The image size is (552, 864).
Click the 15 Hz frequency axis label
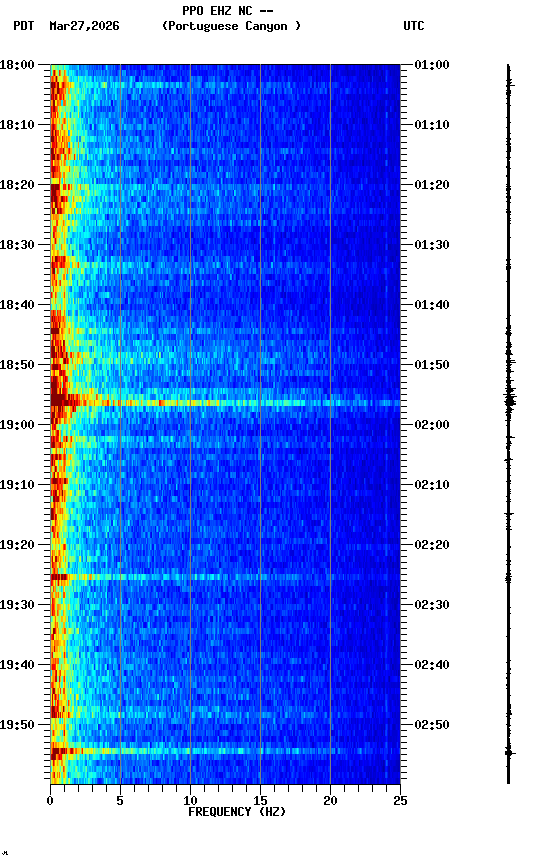260,801
